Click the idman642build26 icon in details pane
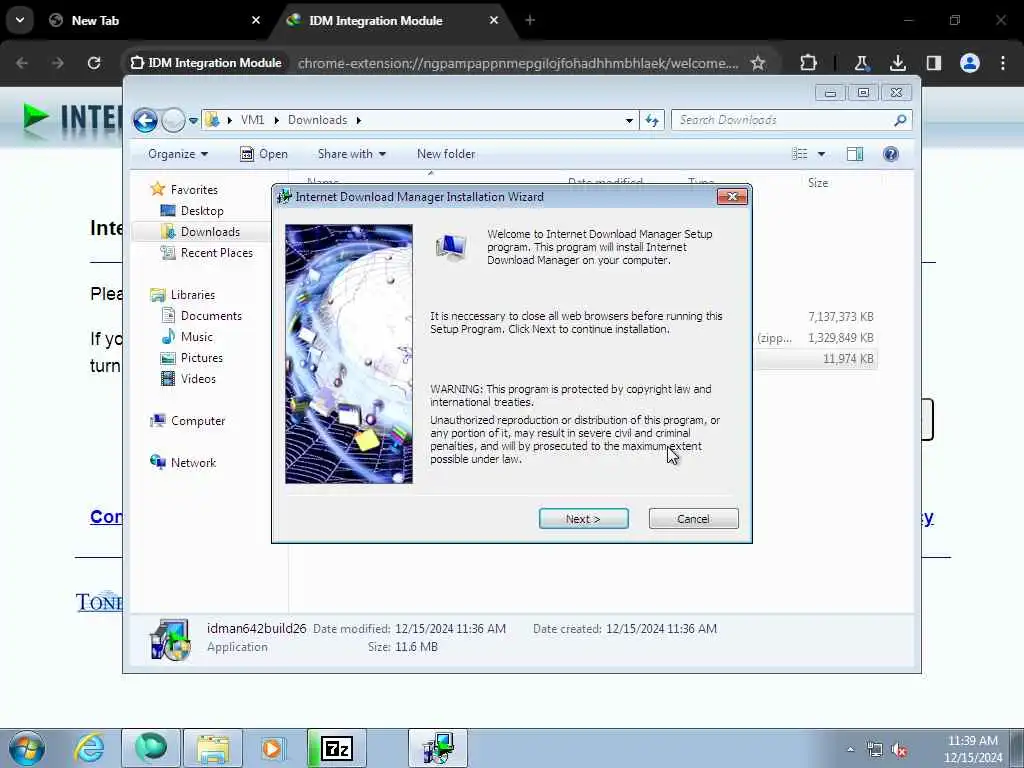 (170, 639)
